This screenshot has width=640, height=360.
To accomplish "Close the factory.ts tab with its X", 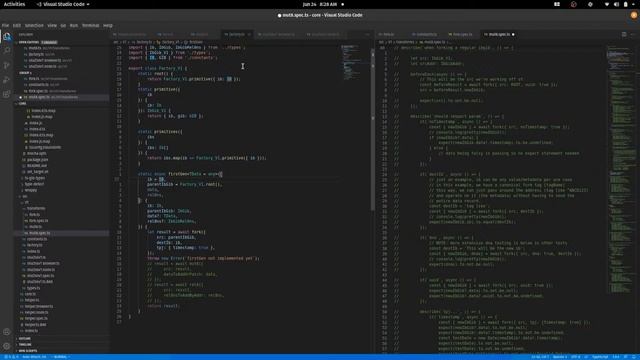I will 249,34.
